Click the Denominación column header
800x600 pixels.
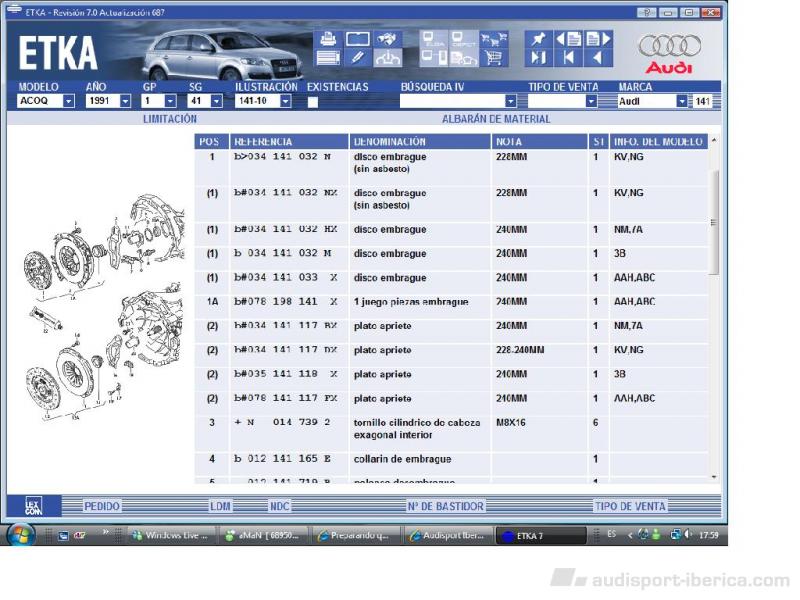point(420,141)
